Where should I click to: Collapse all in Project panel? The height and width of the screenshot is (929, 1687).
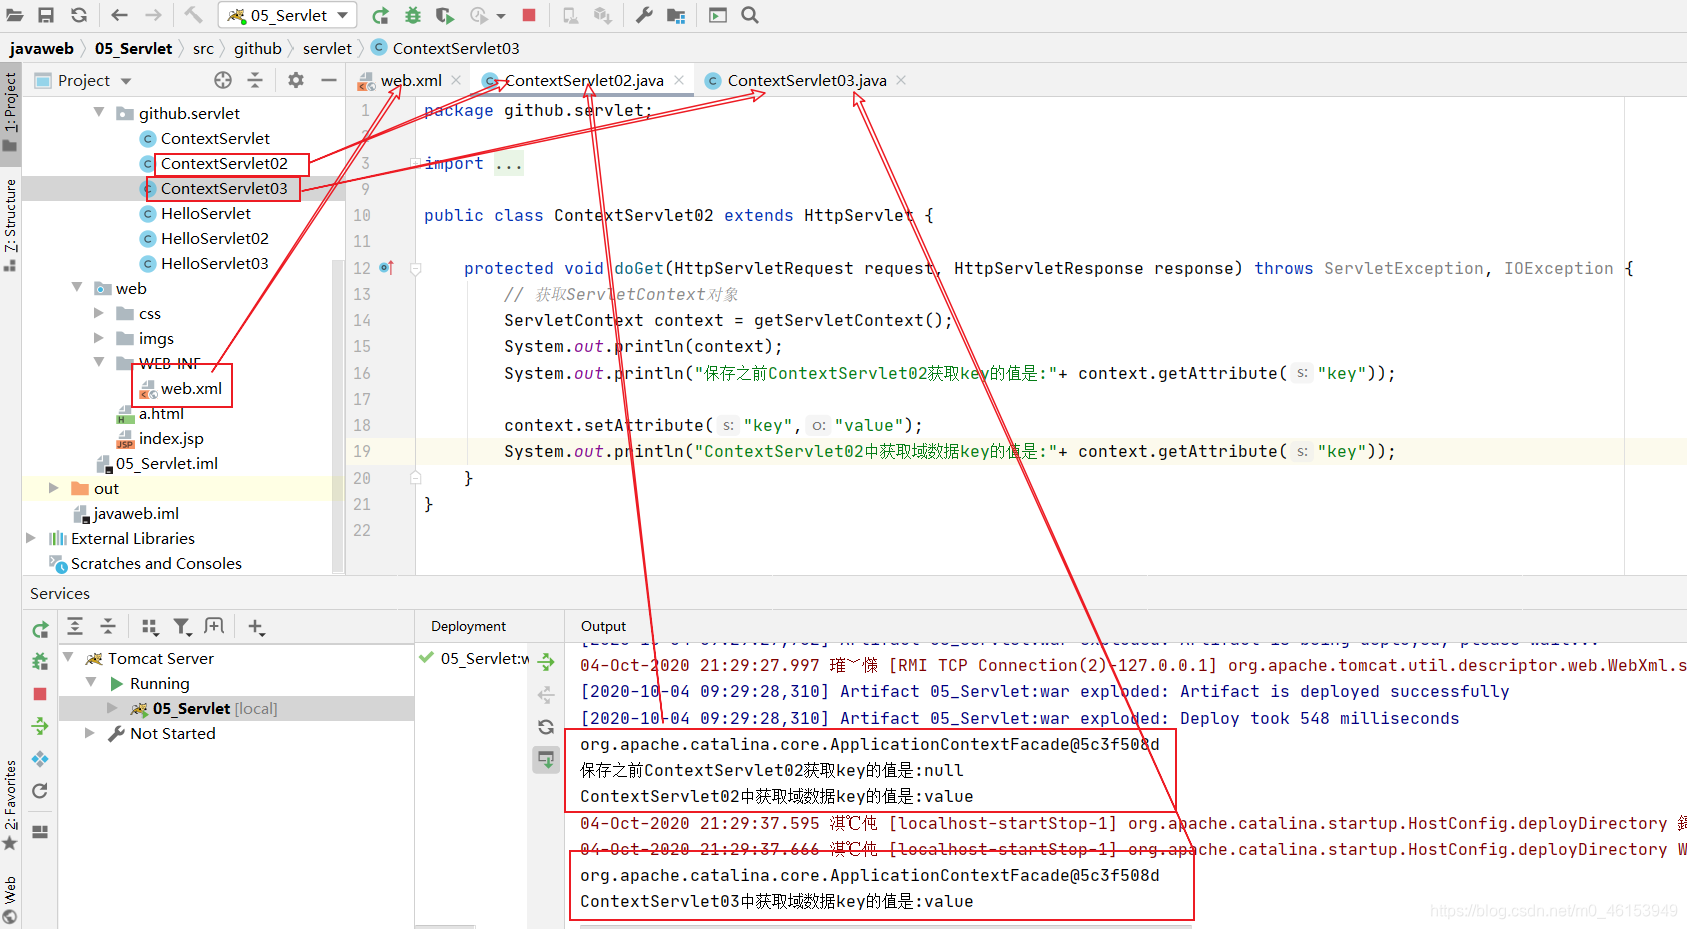255,80
